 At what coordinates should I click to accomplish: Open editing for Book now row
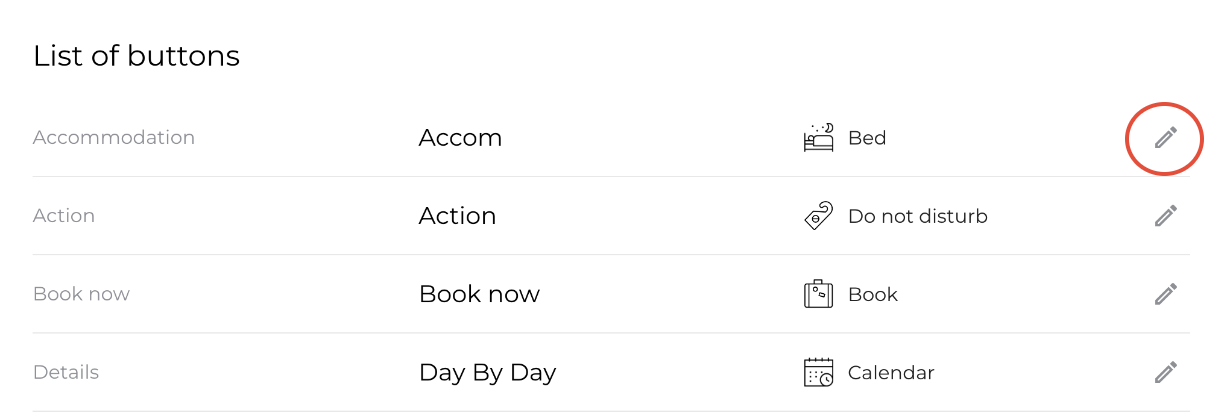pos(1165,294)
